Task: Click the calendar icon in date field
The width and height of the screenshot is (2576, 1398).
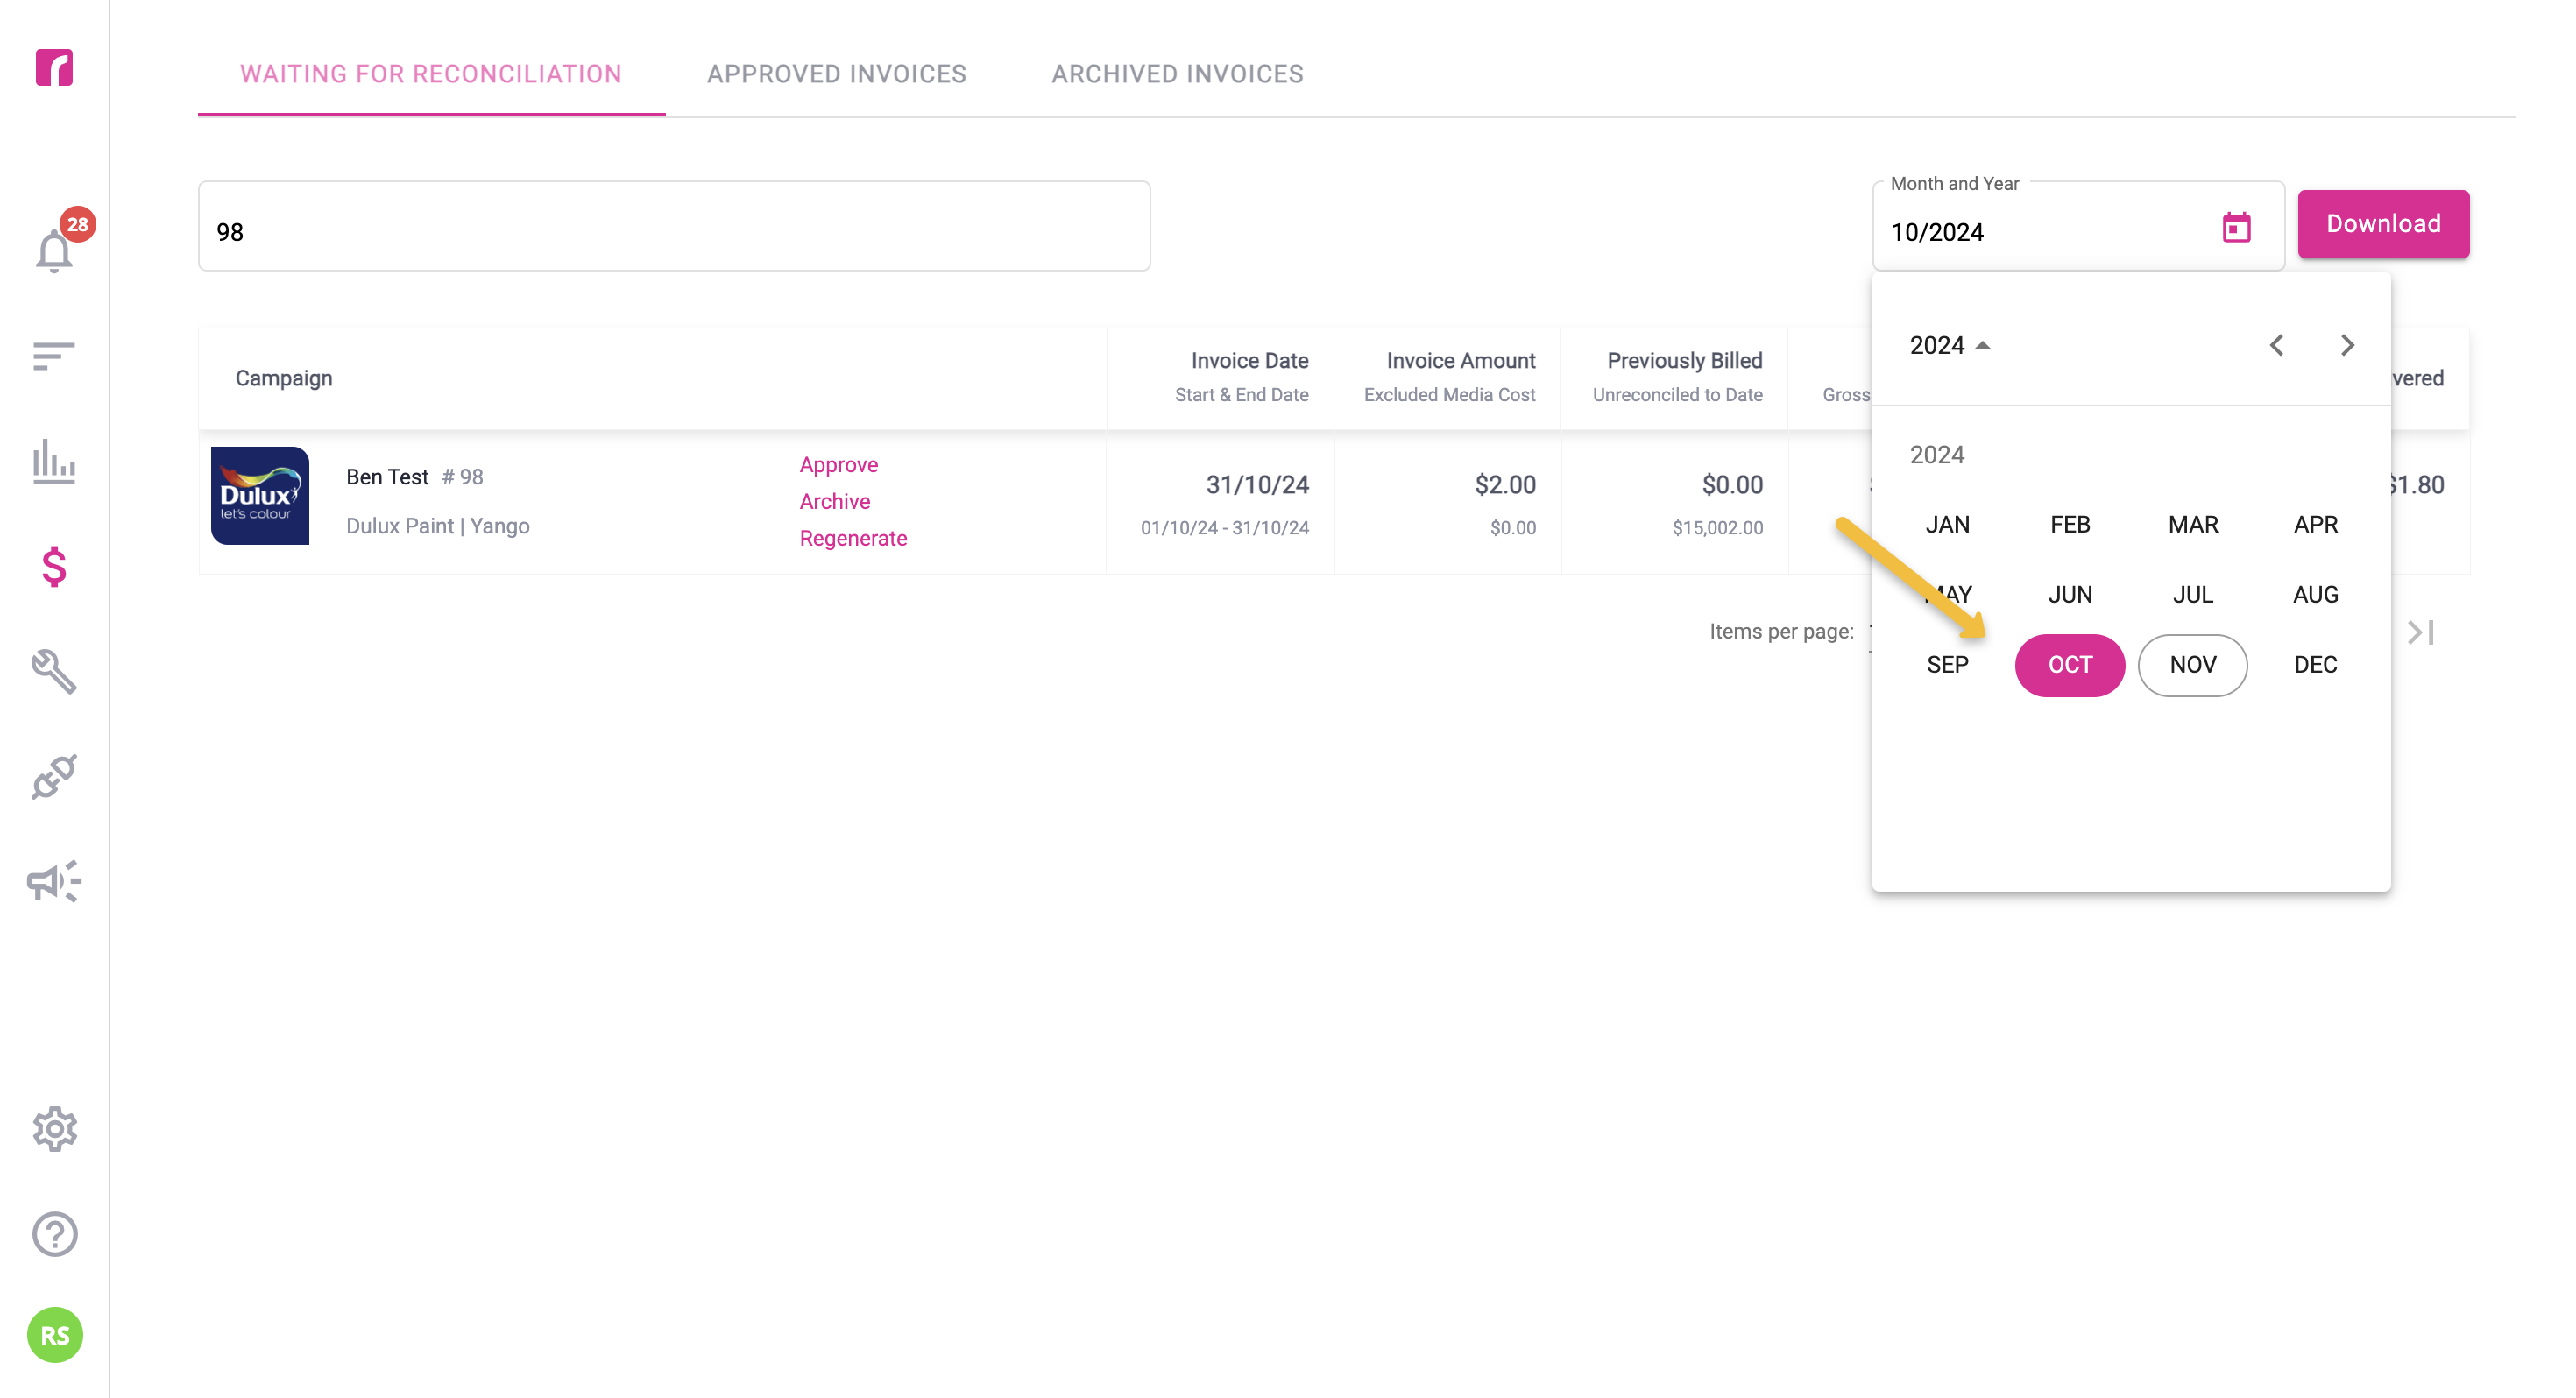Action: [2237, 228]
